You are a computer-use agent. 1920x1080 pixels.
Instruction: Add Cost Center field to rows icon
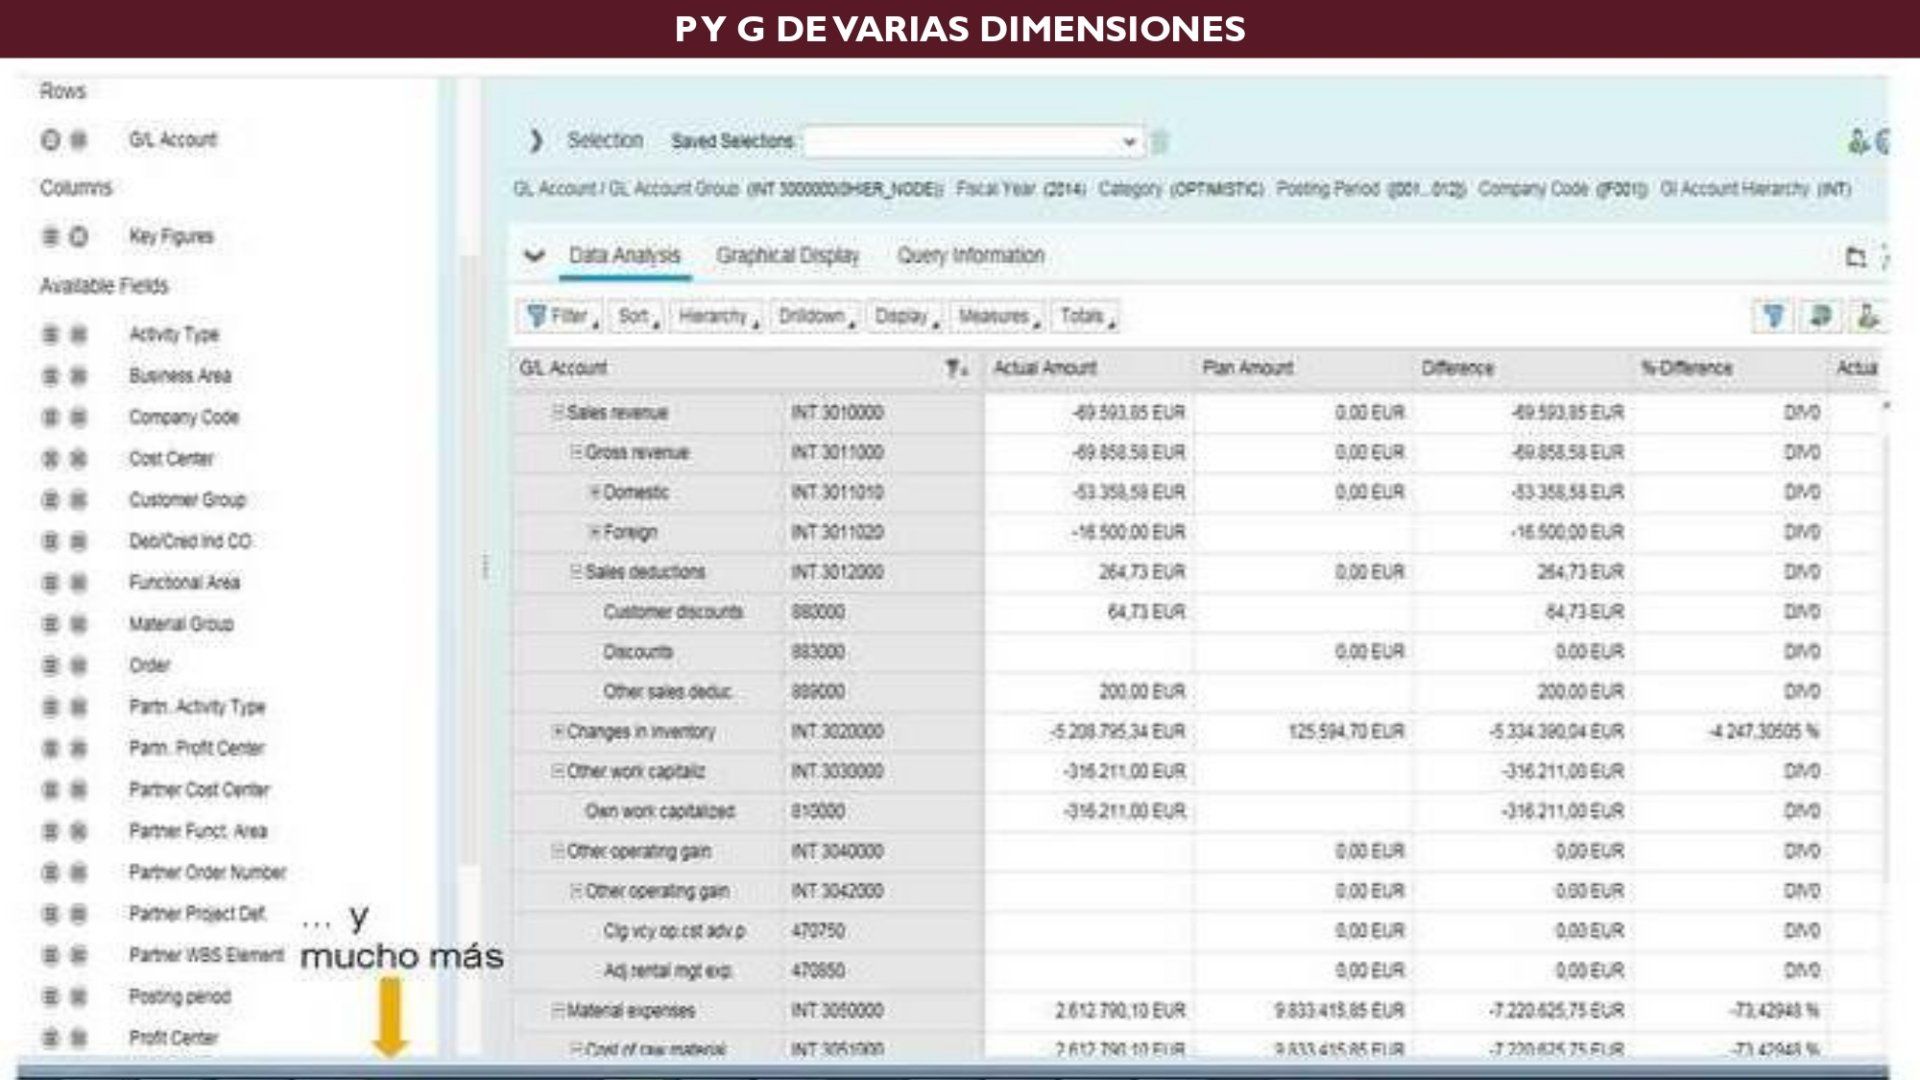(x=50, y=459)
